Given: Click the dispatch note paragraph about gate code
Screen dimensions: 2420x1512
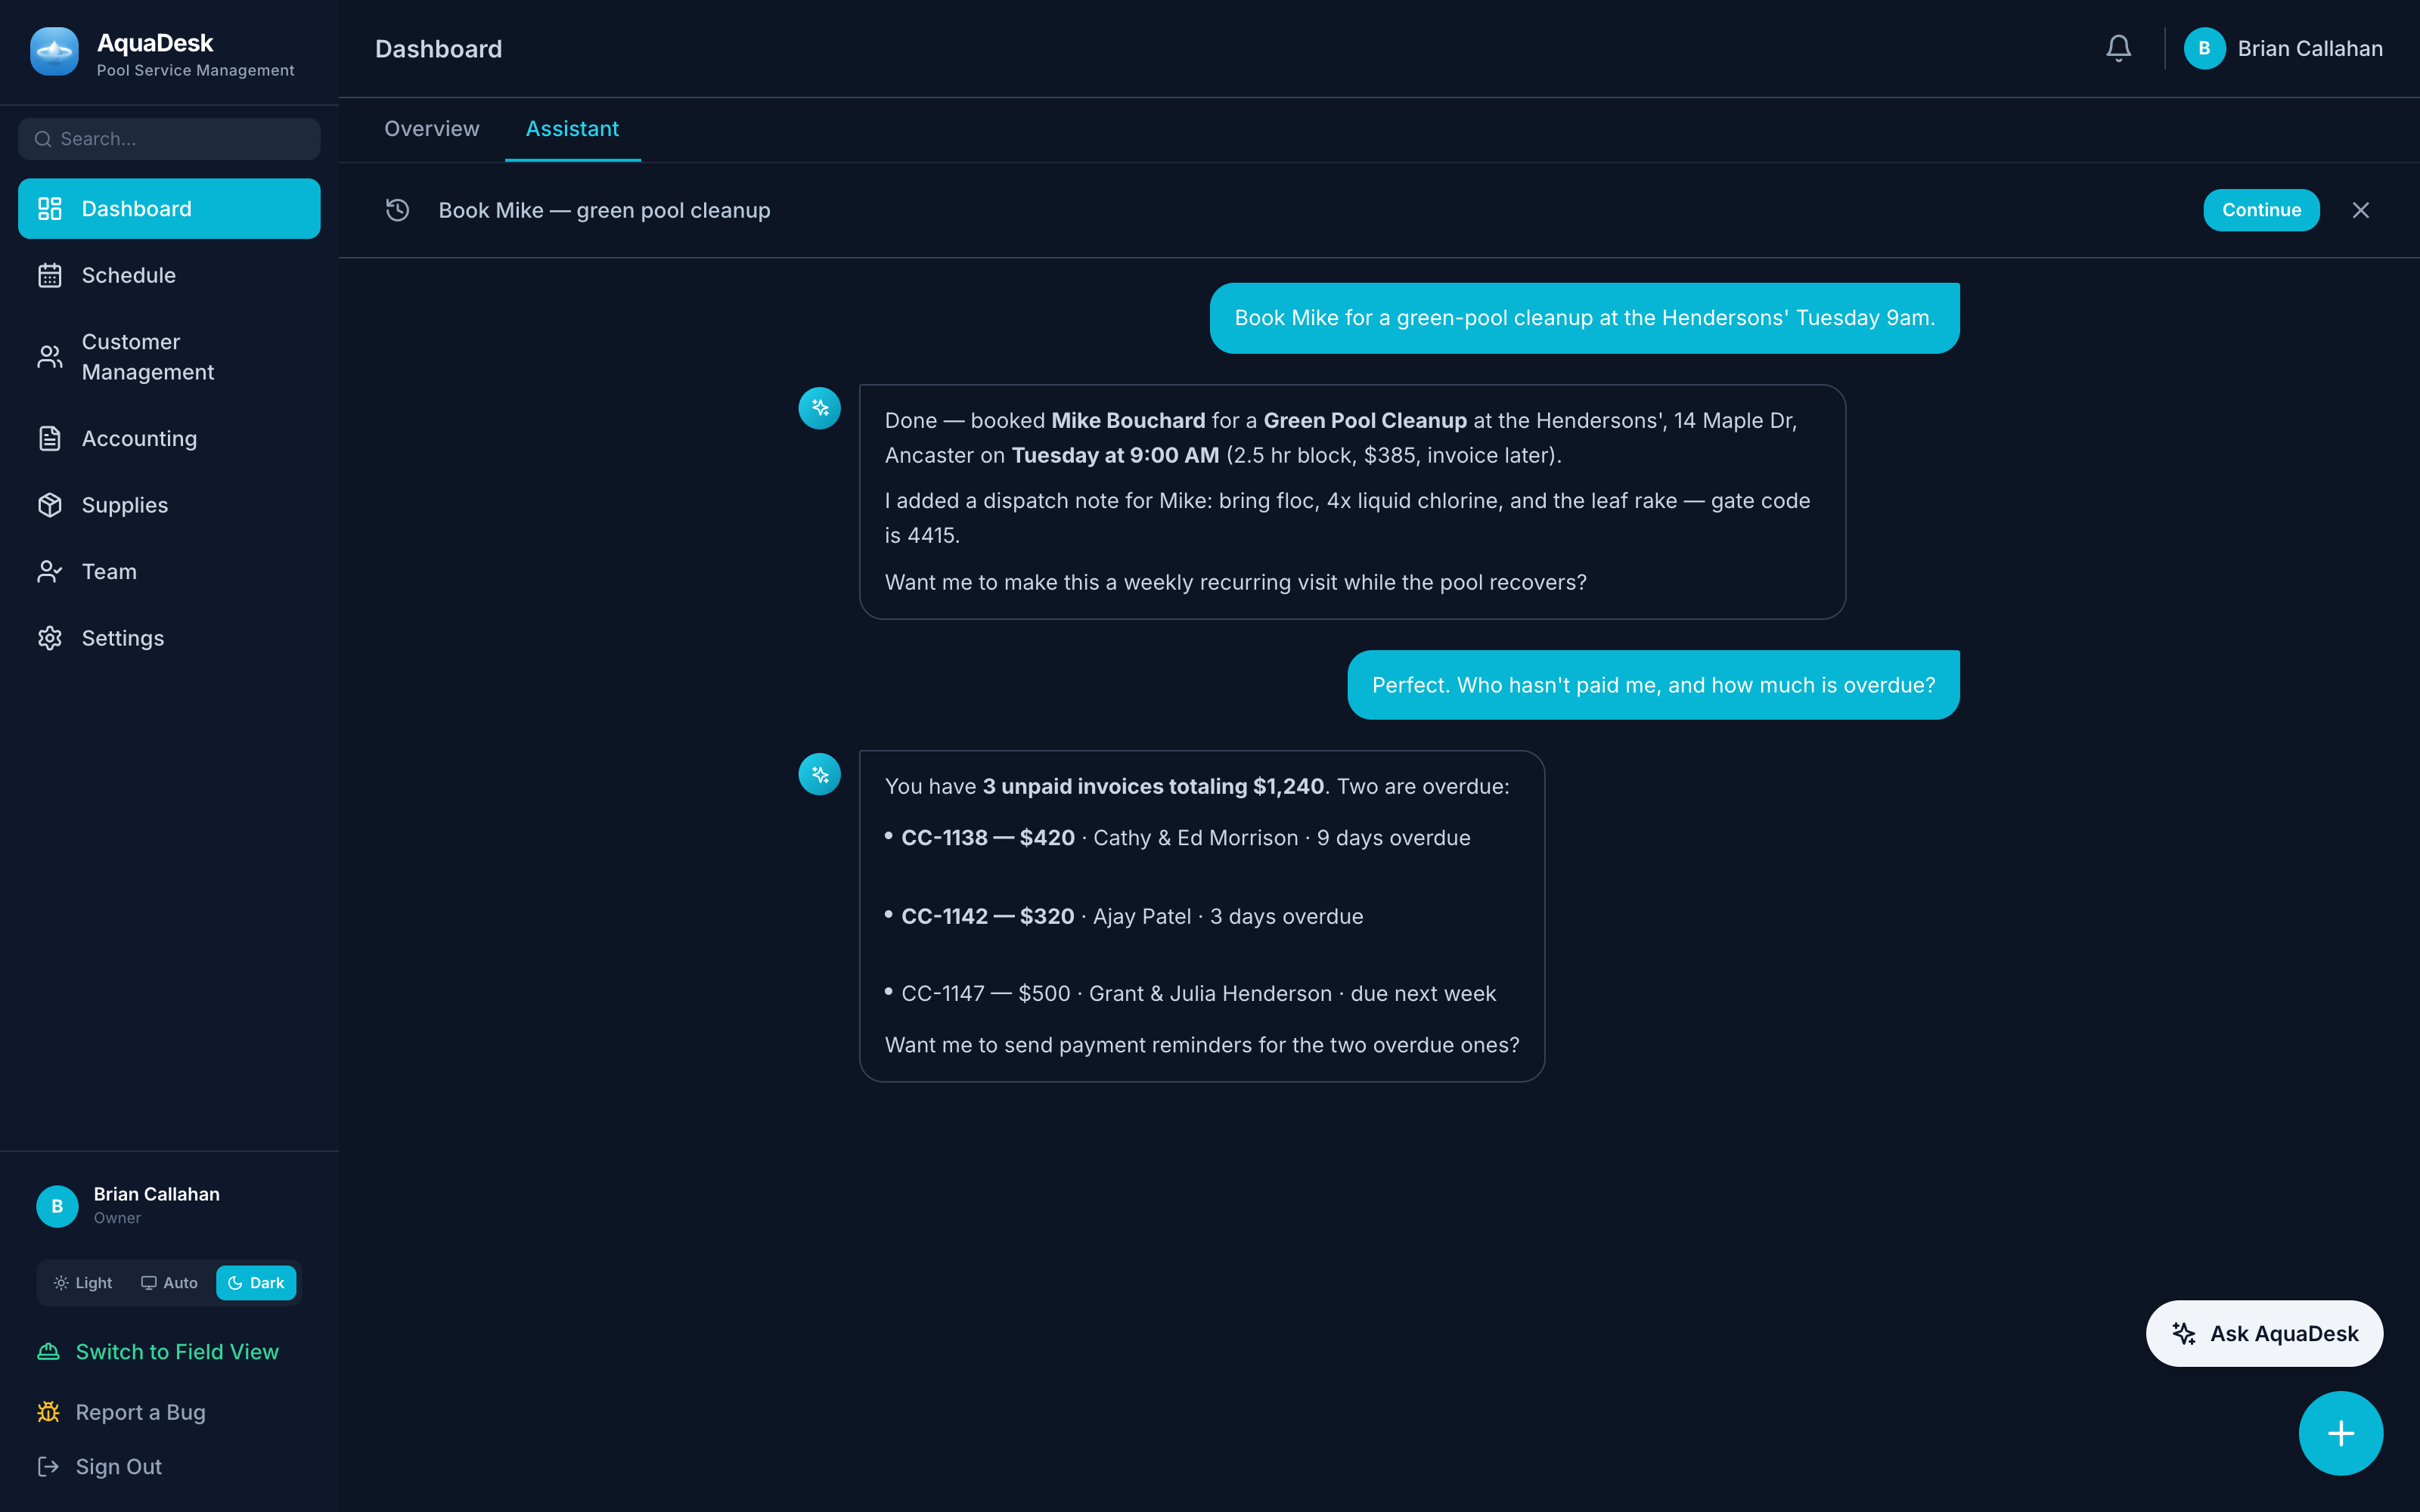Looking at the screenshot, I should pos(1347,518).
